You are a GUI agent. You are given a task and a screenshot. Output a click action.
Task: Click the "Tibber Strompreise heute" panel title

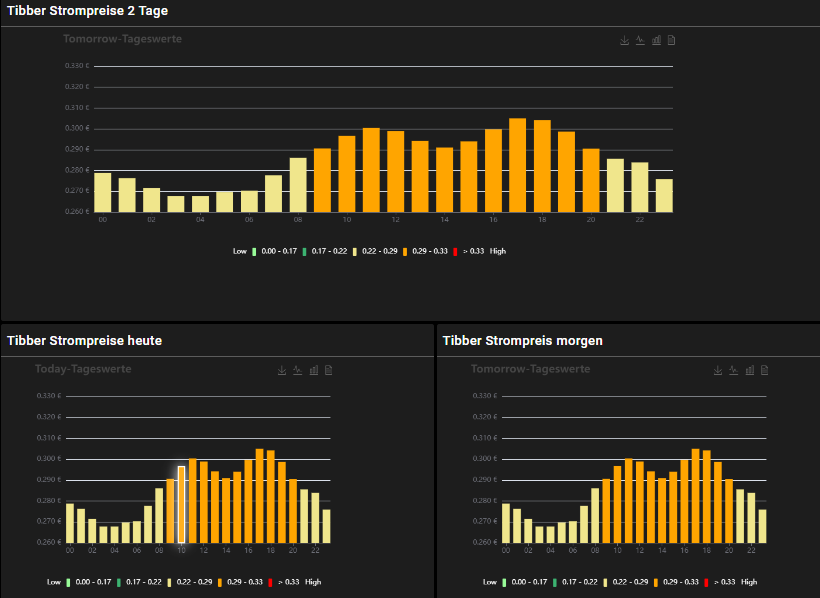tap(84, 341)
